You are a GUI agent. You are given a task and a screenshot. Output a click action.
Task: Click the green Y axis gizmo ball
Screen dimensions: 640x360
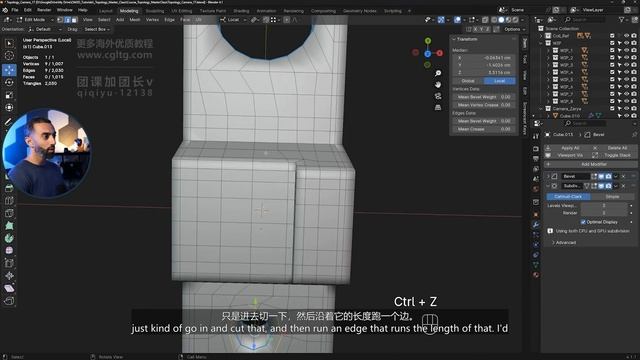[428, 41]
